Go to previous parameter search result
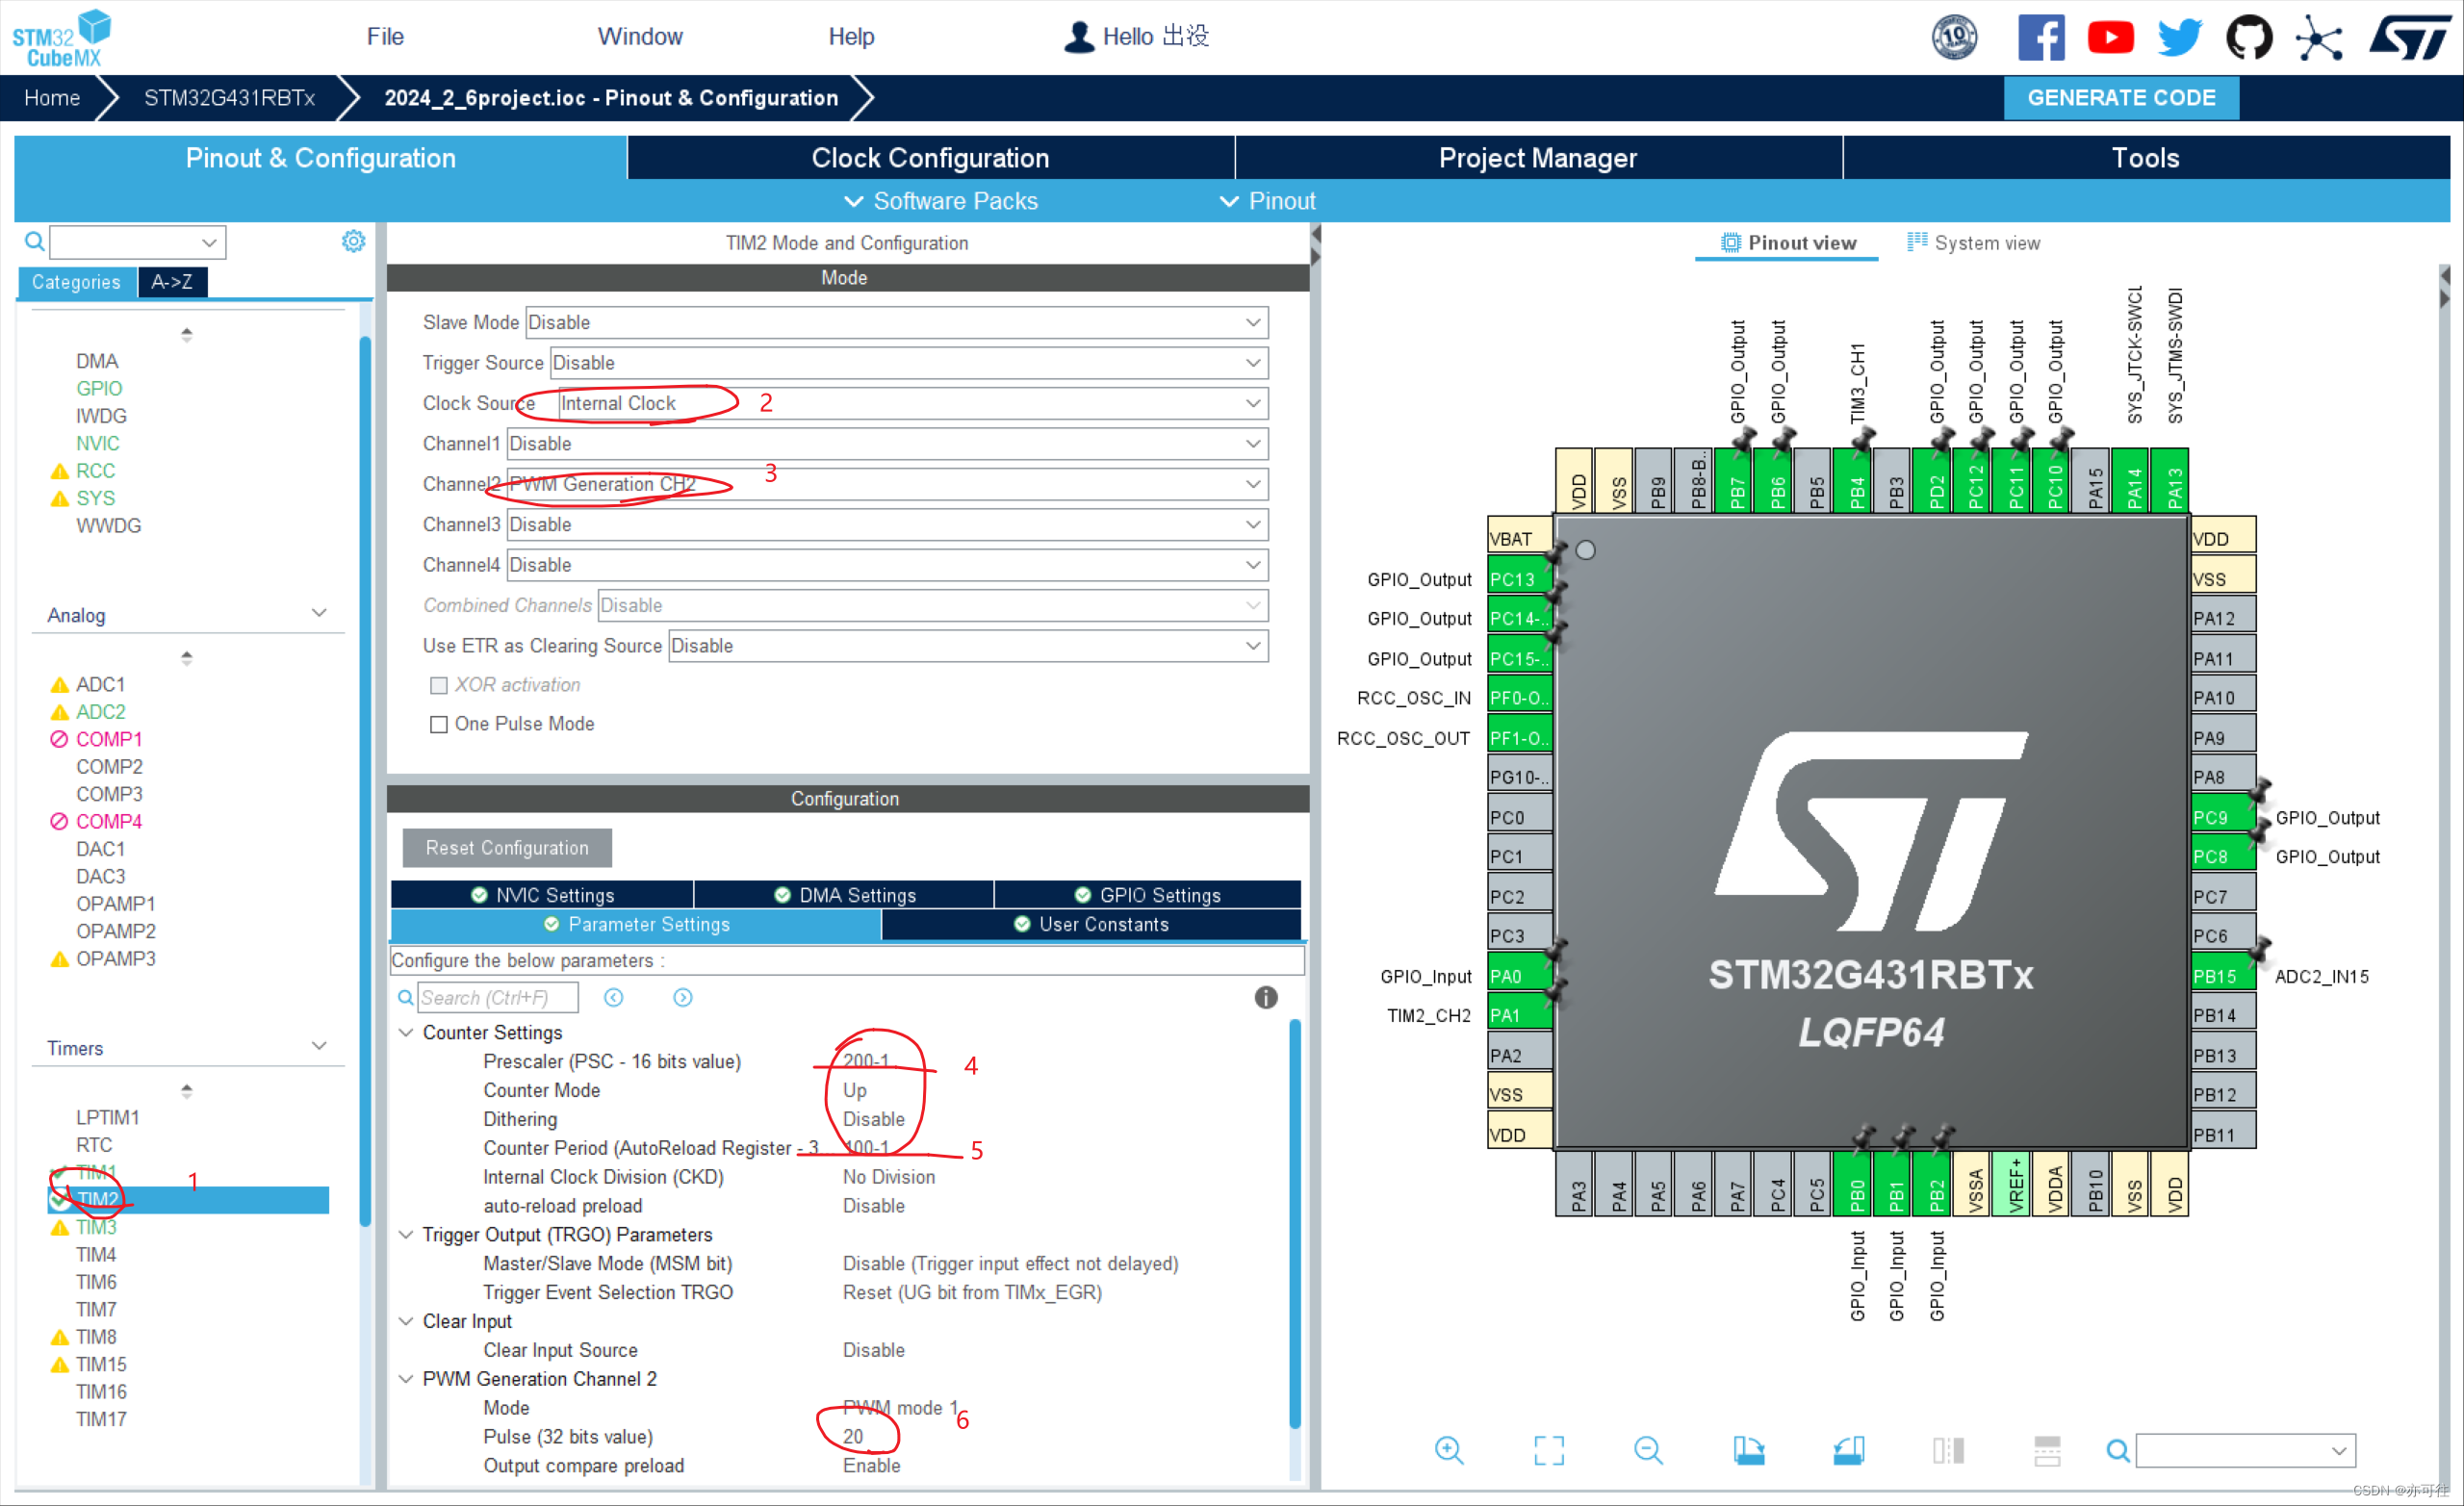2464x1506 pixels. point(614,997)
